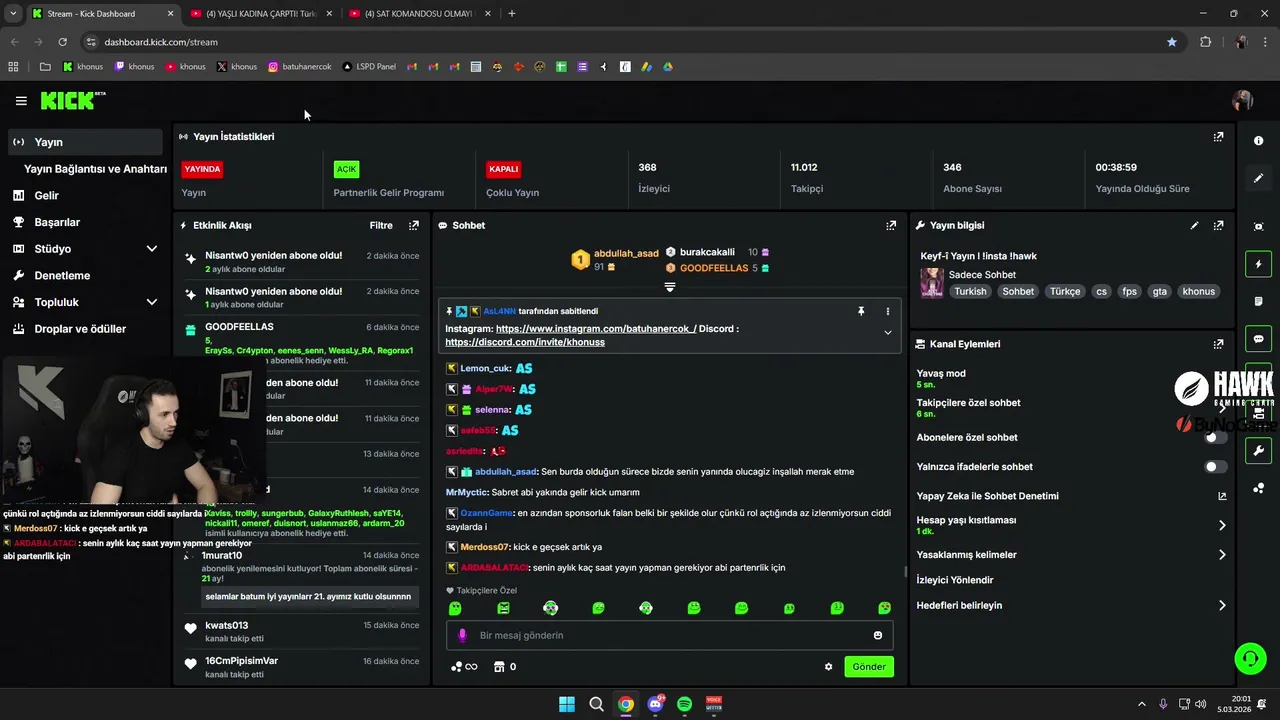This screenshot has height=720, width=1280.
Task: Open Yapay Zeka ile Sohbet Denetimi link icon
Action: point(1222,496)
